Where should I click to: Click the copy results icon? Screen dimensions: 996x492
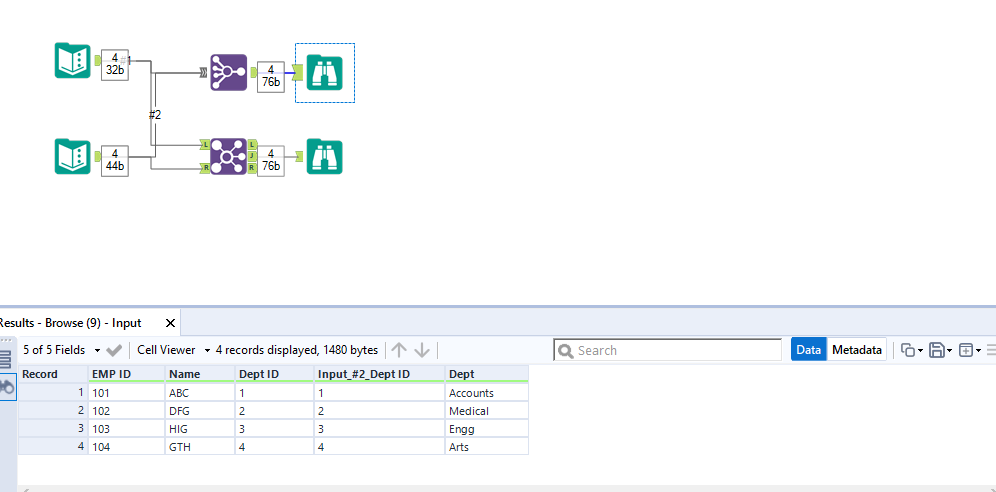(908, 350)
